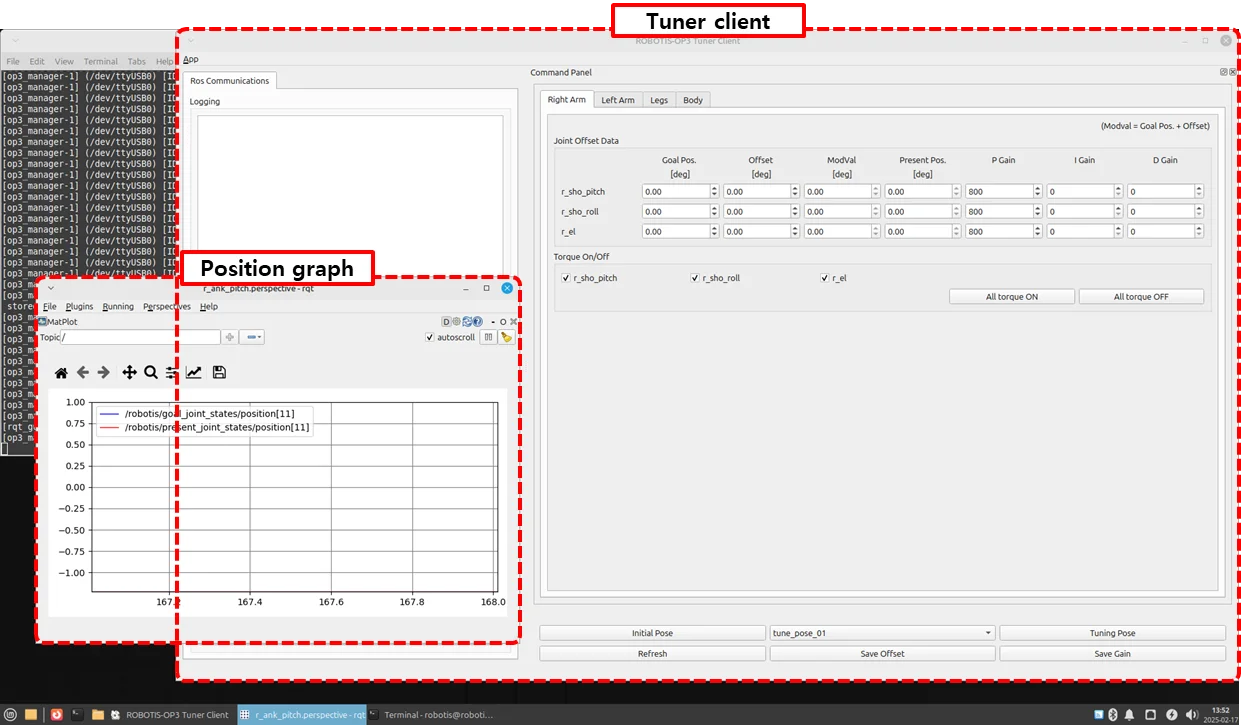Close the Command Panel dock
Viewport: 1241px width, 725px height.
1233,72
